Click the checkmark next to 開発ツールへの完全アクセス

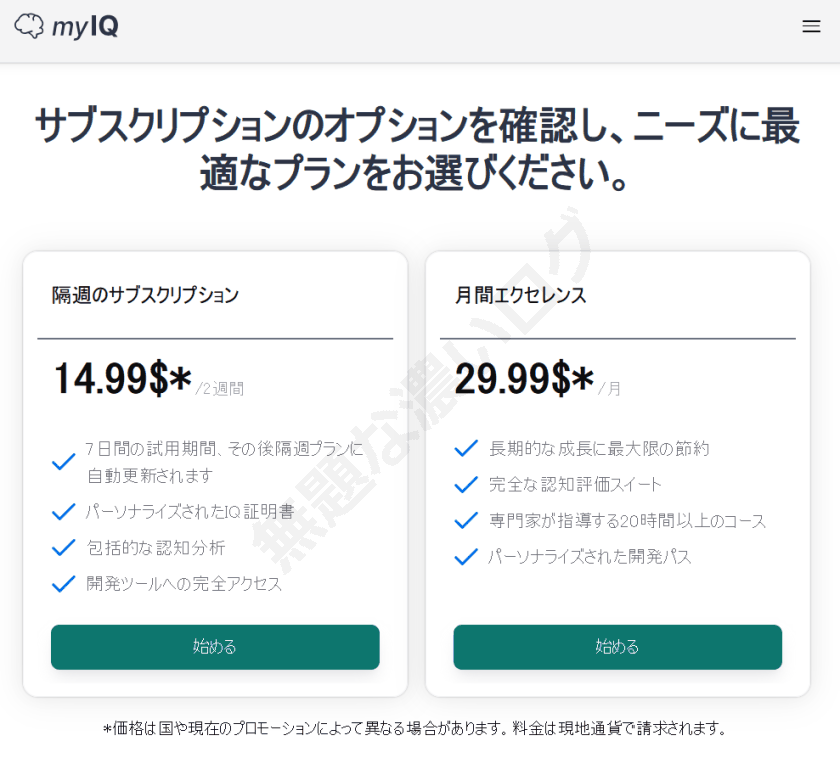[x=64, y=584]
